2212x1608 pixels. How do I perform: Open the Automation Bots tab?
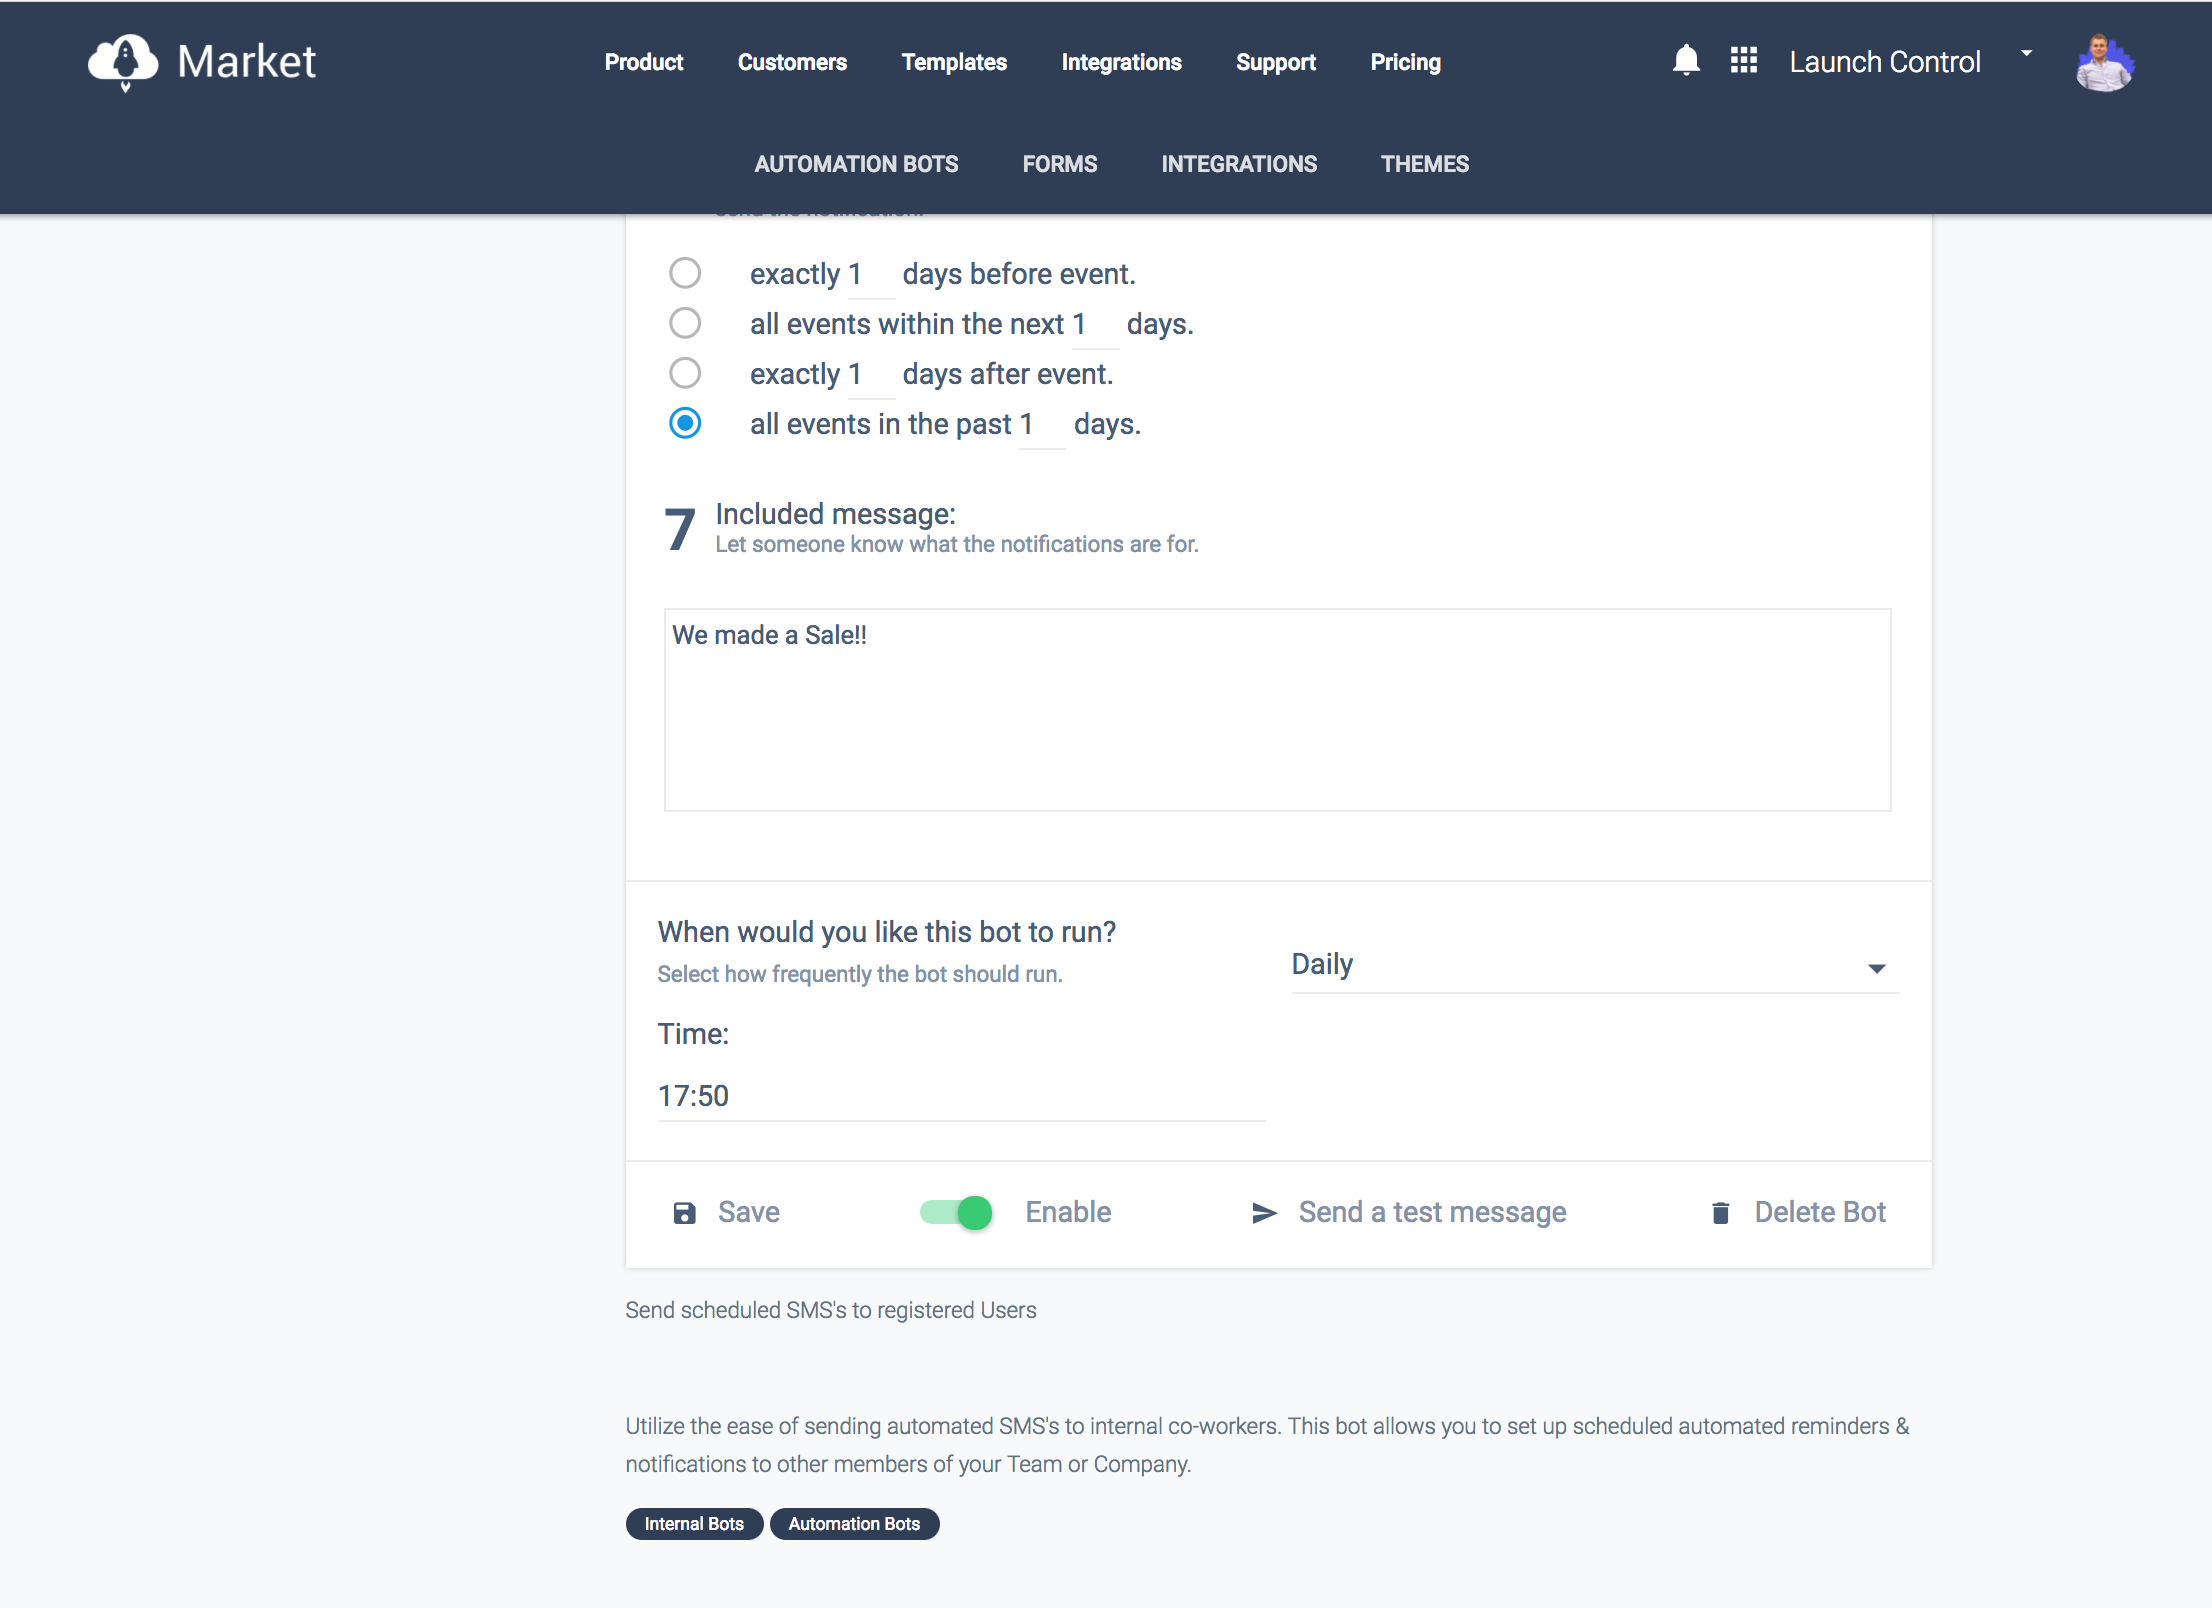tap(856, 164)
